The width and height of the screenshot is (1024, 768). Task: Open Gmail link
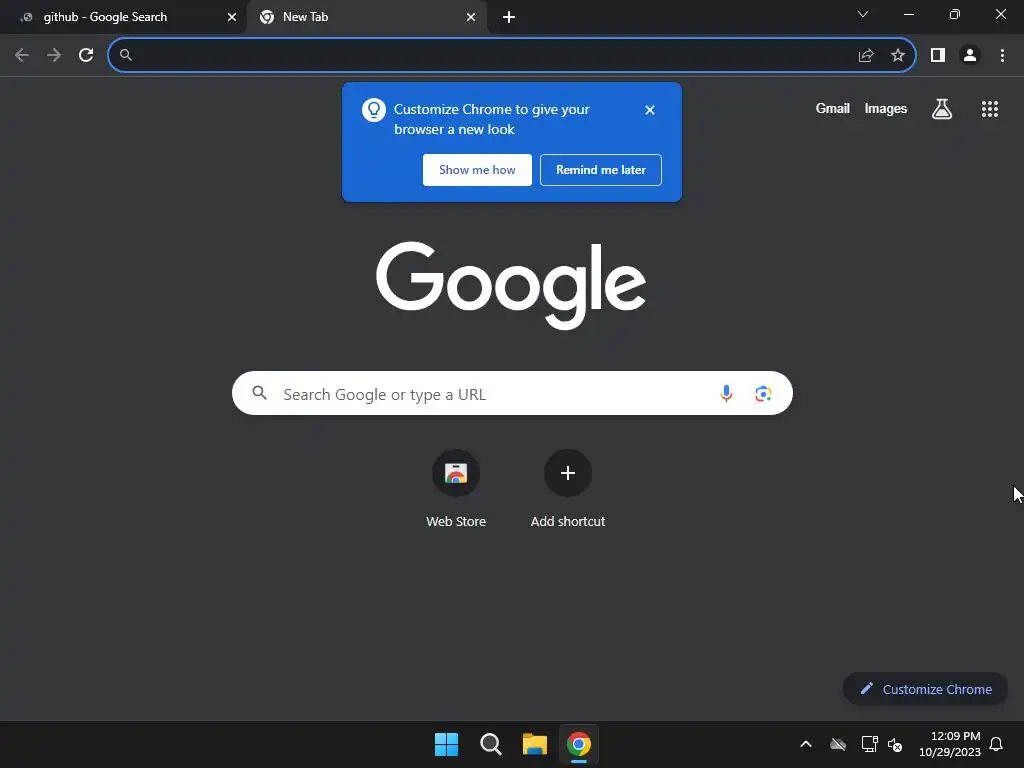tap(833, 108)
